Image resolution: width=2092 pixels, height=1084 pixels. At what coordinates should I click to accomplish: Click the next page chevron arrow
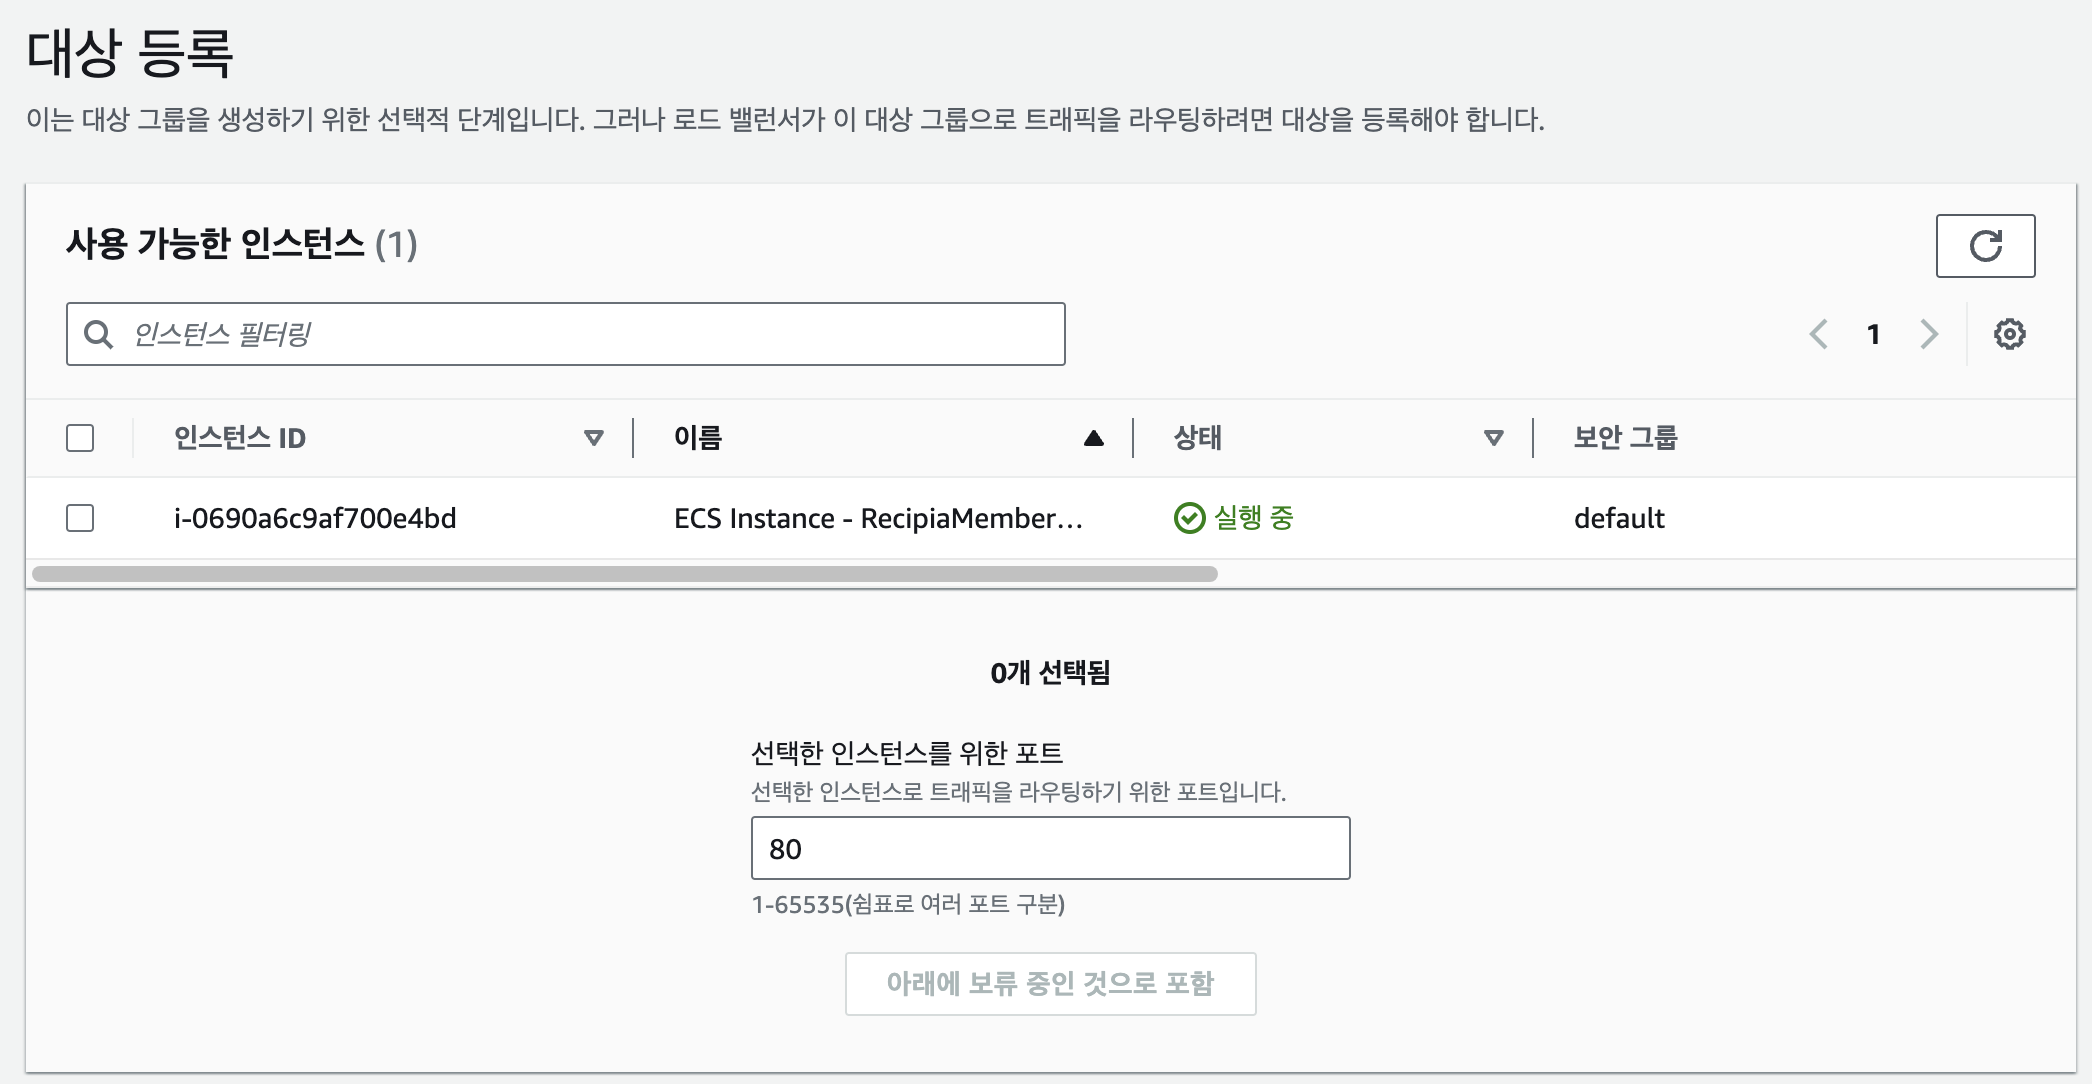[x=1928, y=334]
